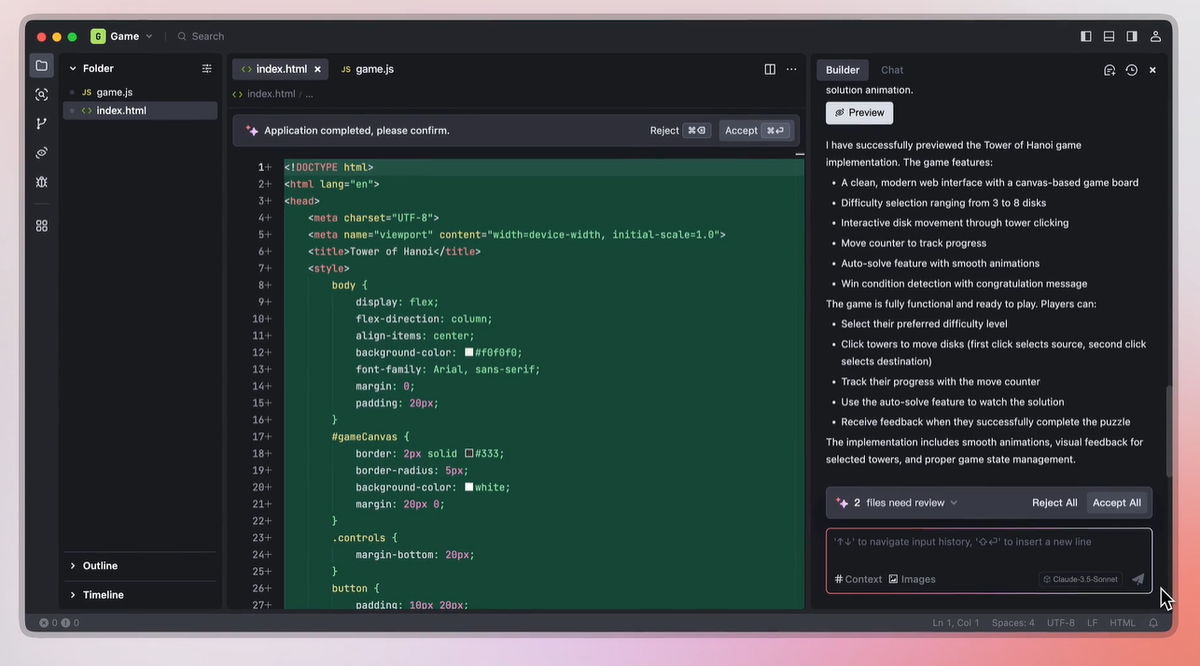
Task: Toggle the left sidebar layout icon
Action: (1086, 36)
